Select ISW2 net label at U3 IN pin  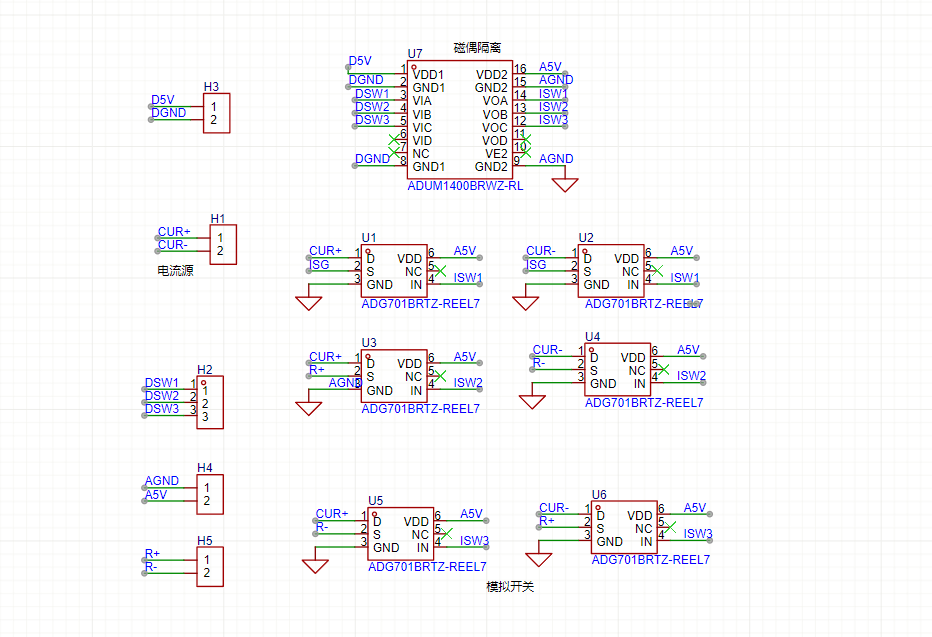[x=468, y=383]
